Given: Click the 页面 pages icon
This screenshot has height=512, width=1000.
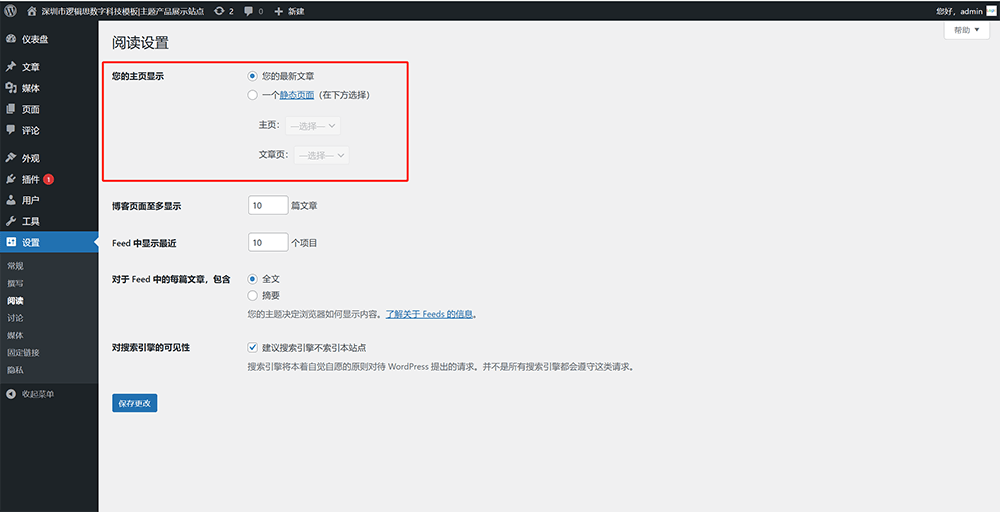Looking at the screenshot, I should pos(11,109).
